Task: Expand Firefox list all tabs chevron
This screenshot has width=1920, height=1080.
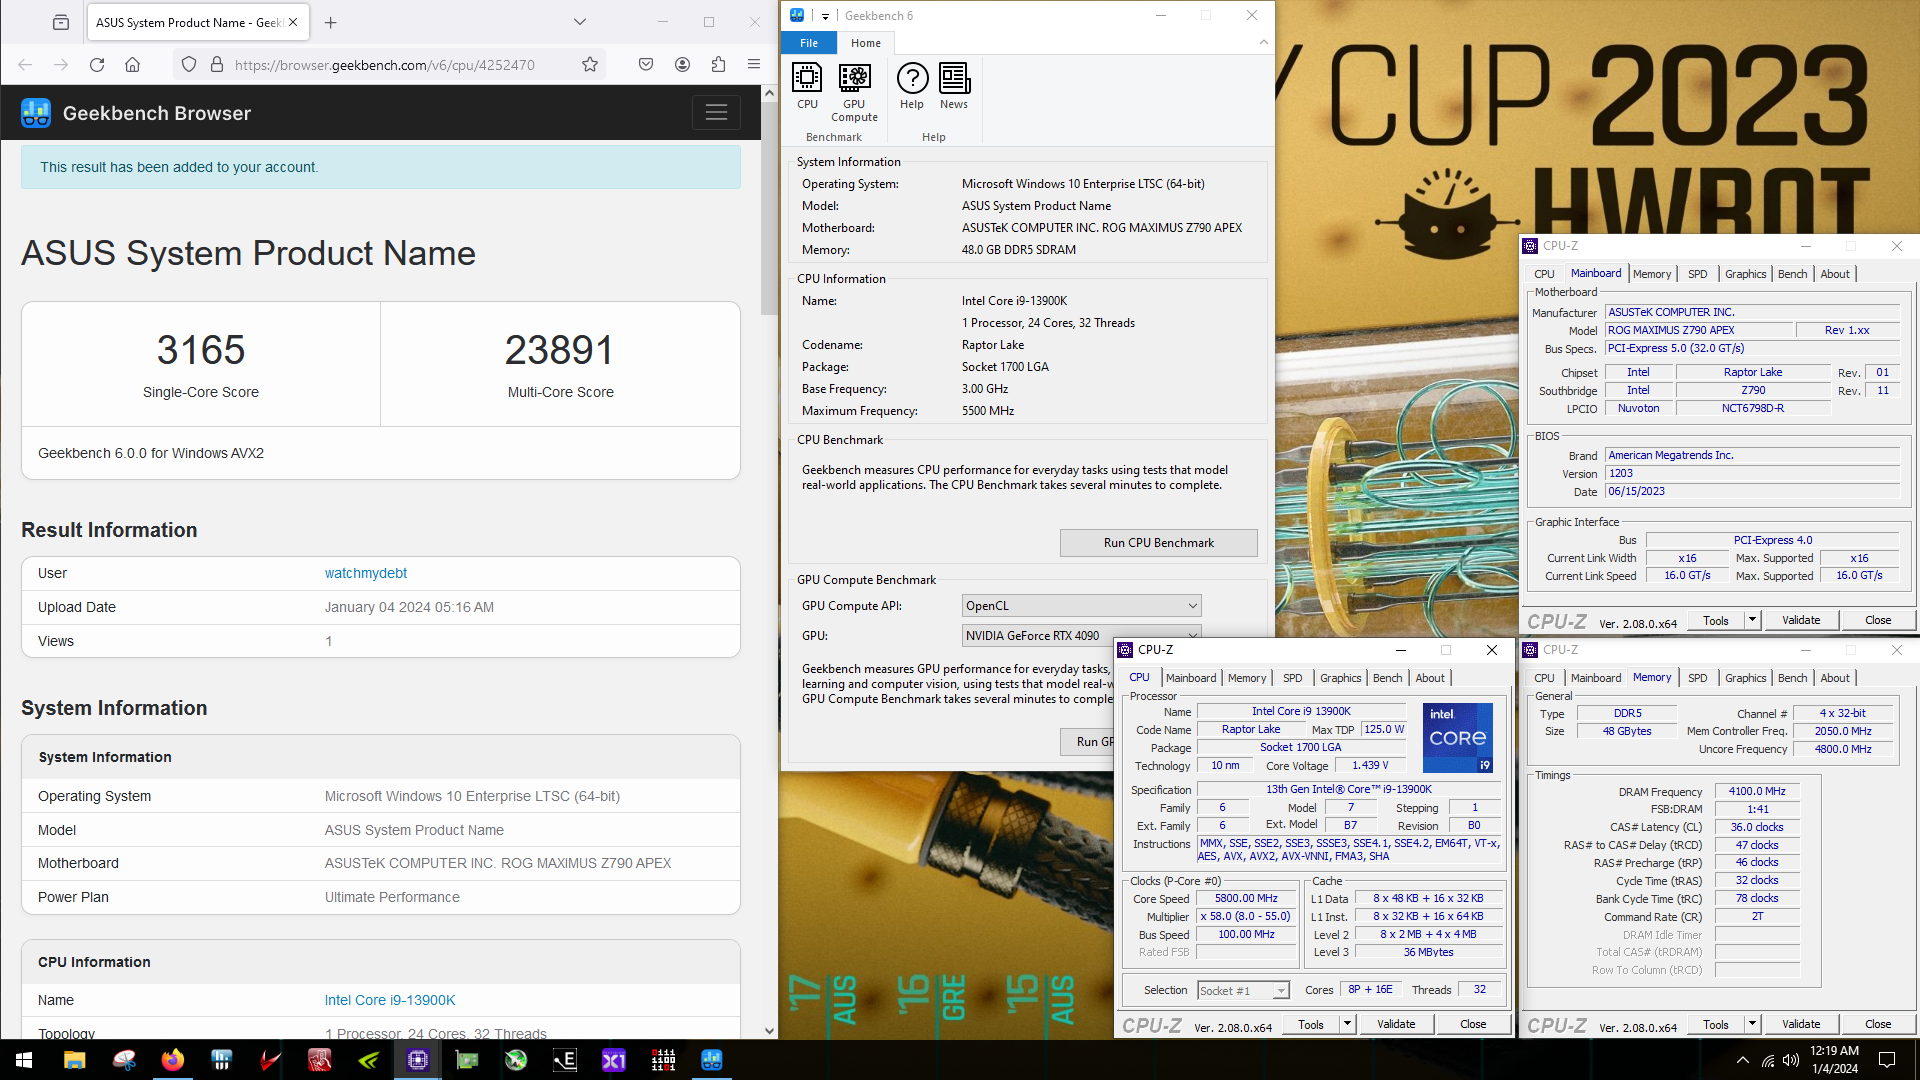Action: coord(580,22)
